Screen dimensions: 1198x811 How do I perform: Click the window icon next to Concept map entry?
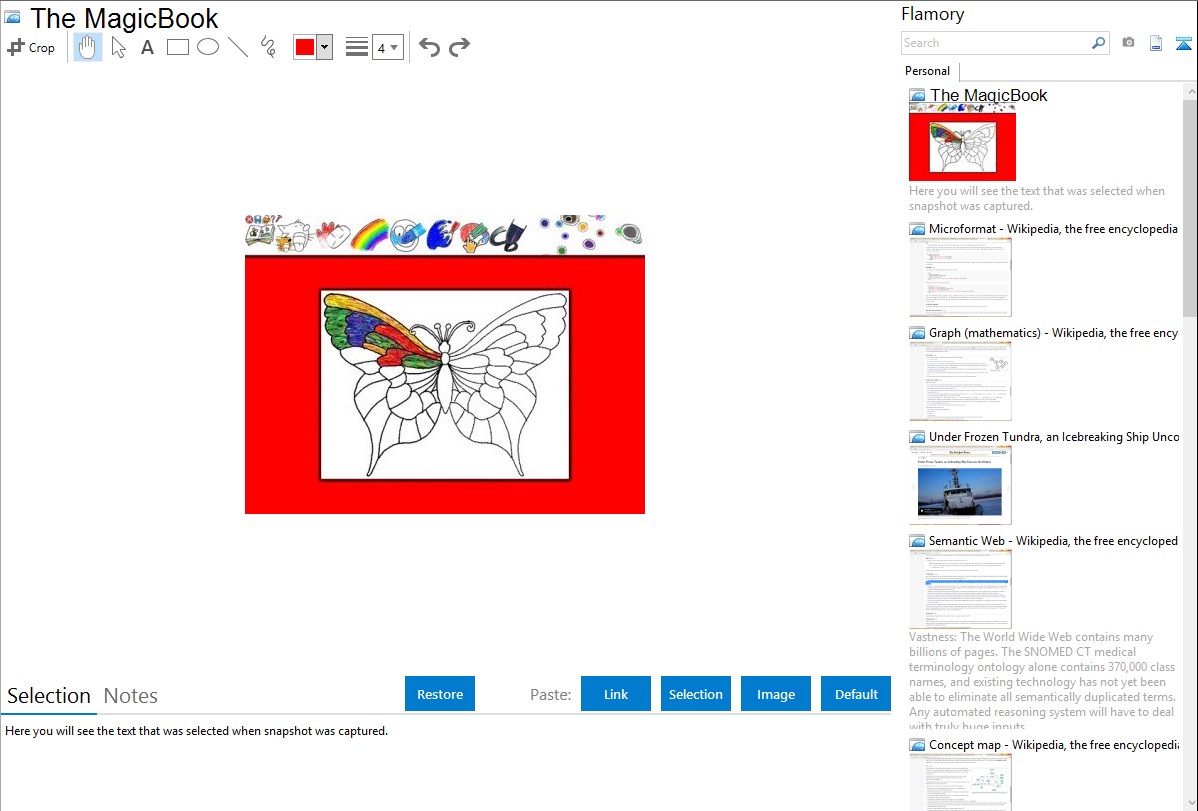917,745
